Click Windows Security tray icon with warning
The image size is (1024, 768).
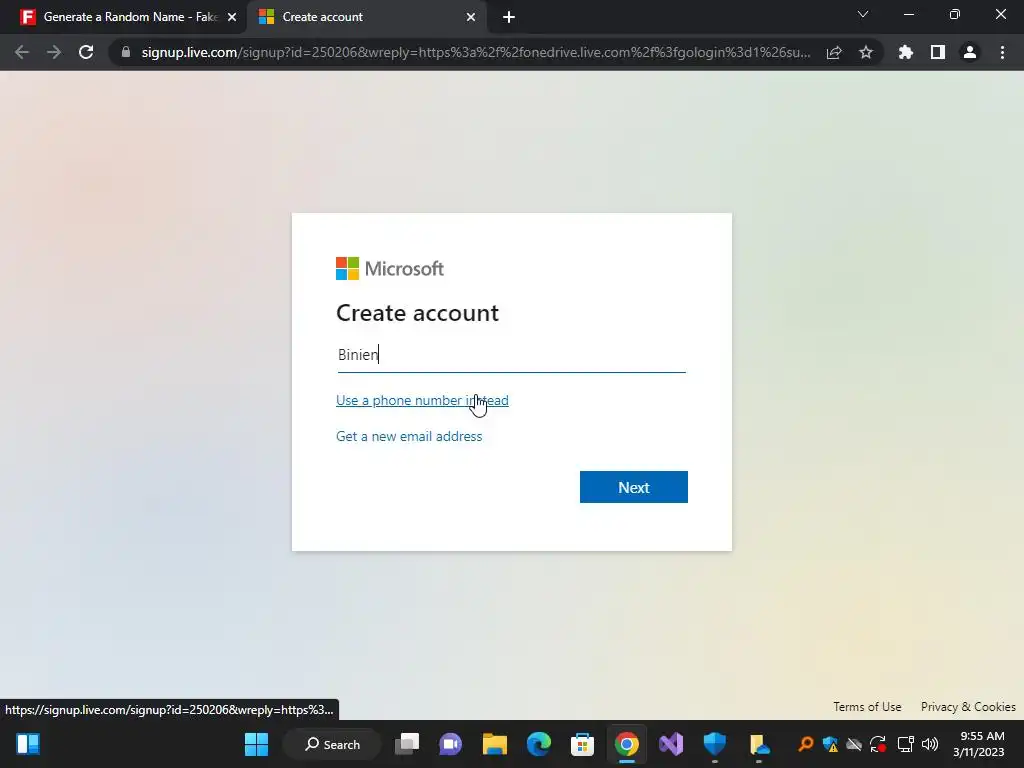click(x=830, y=744)
